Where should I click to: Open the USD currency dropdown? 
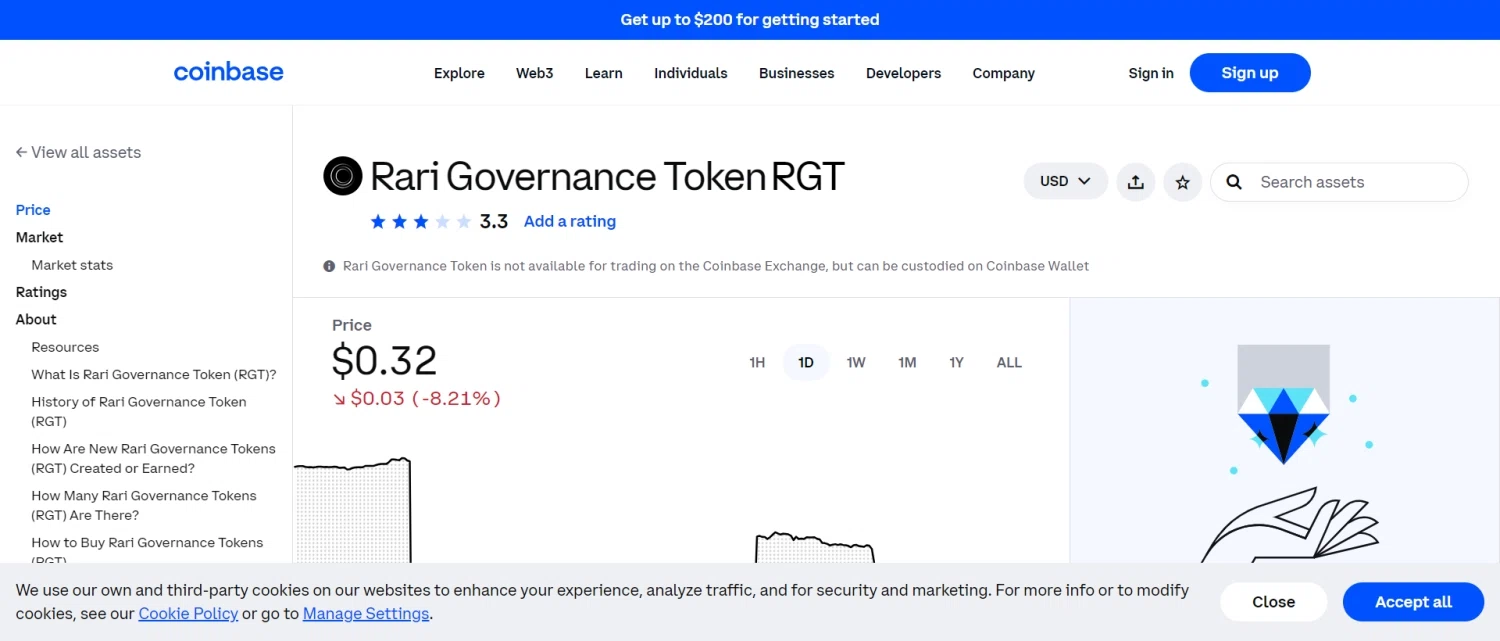click(1066, 182)
